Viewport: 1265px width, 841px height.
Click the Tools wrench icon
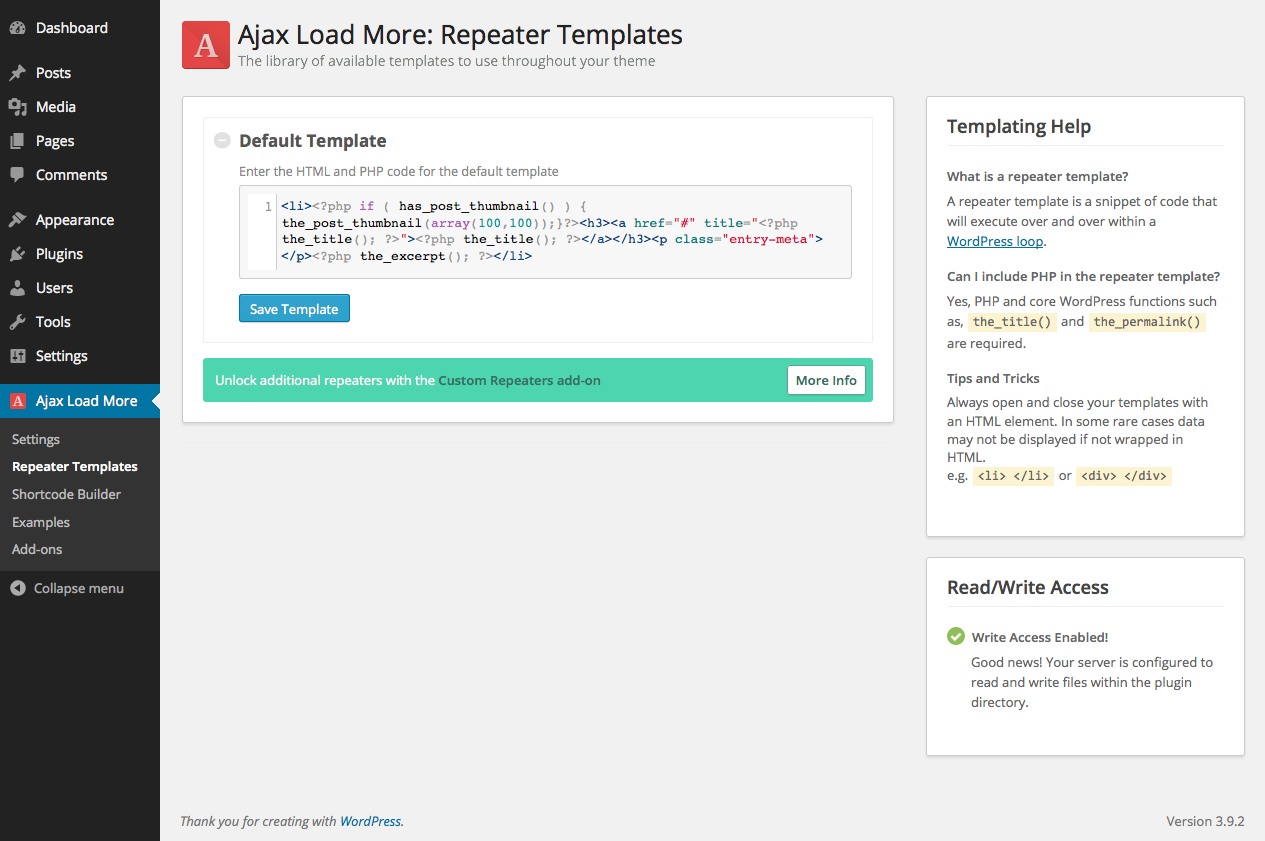17,322
